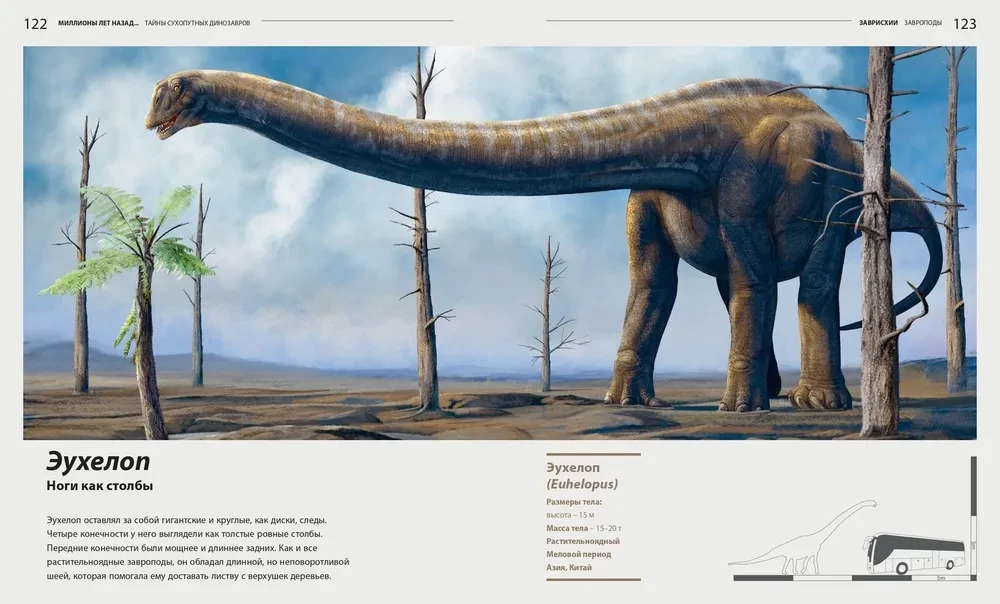Click the header word 'ЗАВРИСХИИ'
This screenshot has height=604, width=1000.
point(878,23)
